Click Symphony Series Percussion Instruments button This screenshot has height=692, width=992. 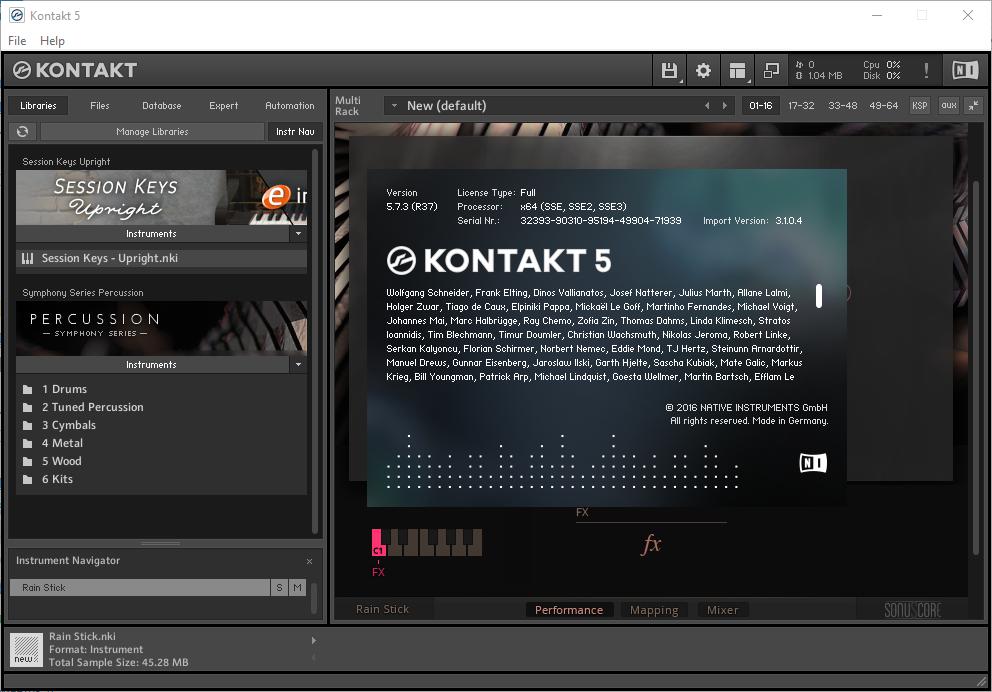(x=151, y=365)
